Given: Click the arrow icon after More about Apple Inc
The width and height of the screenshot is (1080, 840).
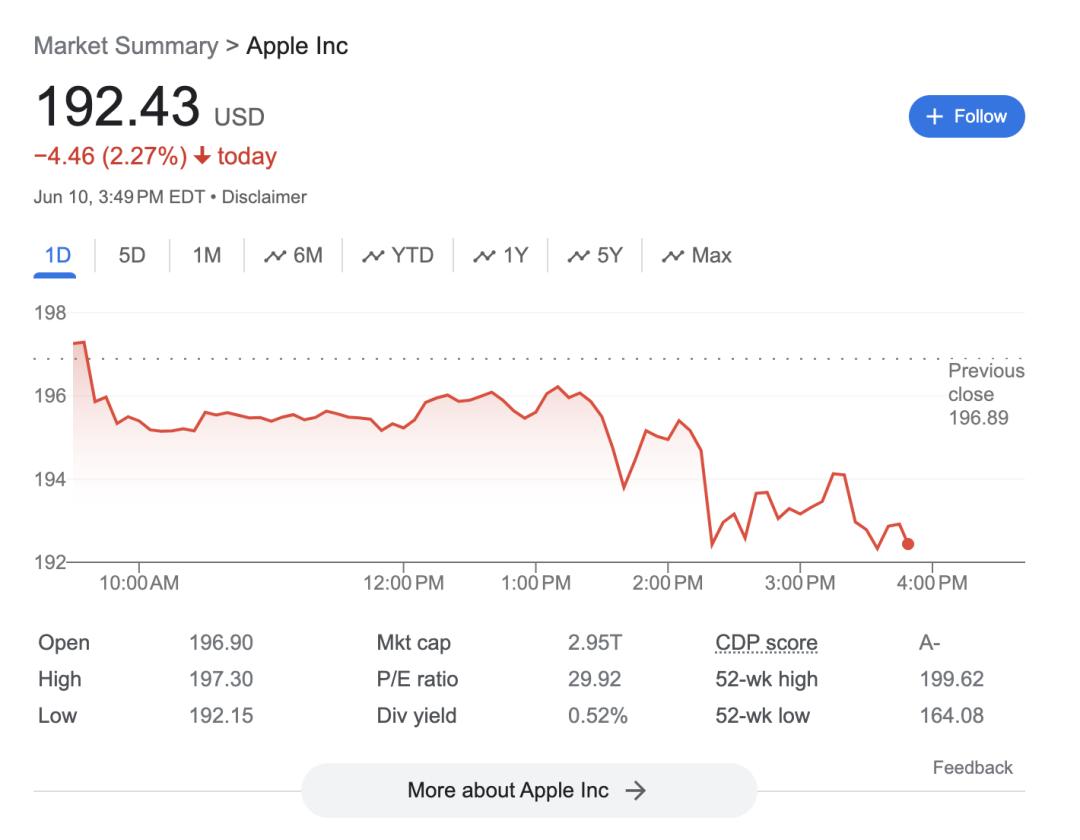Looking at the screenshot, I should pyautogui.click(x=635, y=790).
